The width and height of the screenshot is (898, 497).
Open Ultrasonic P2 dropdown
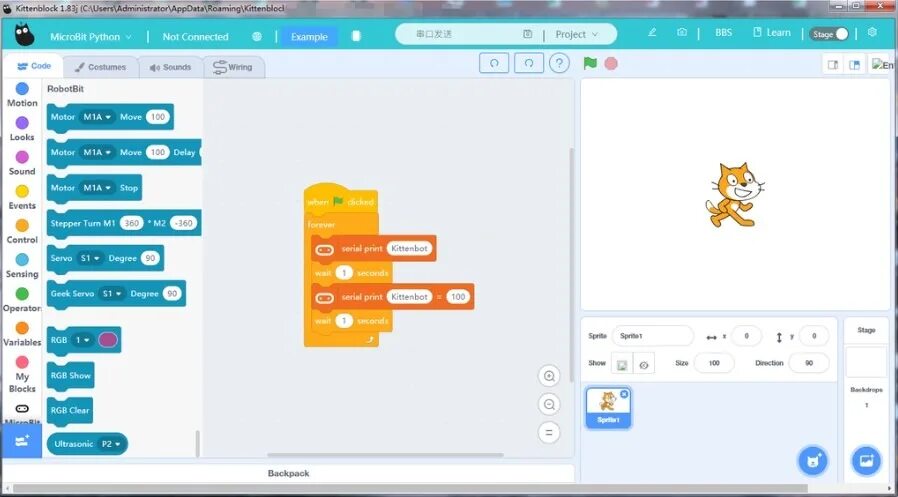click(112, 444)
